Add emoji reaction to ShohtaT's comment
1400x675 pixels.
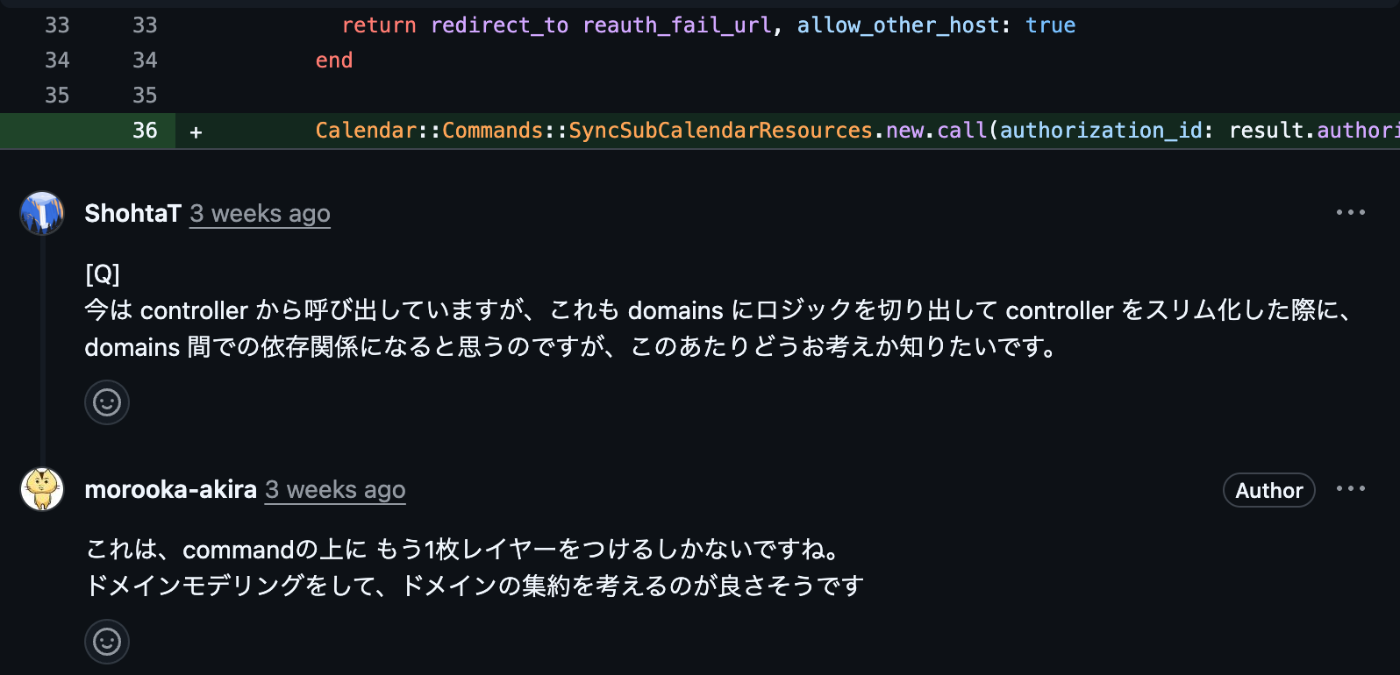coord(107,402)
